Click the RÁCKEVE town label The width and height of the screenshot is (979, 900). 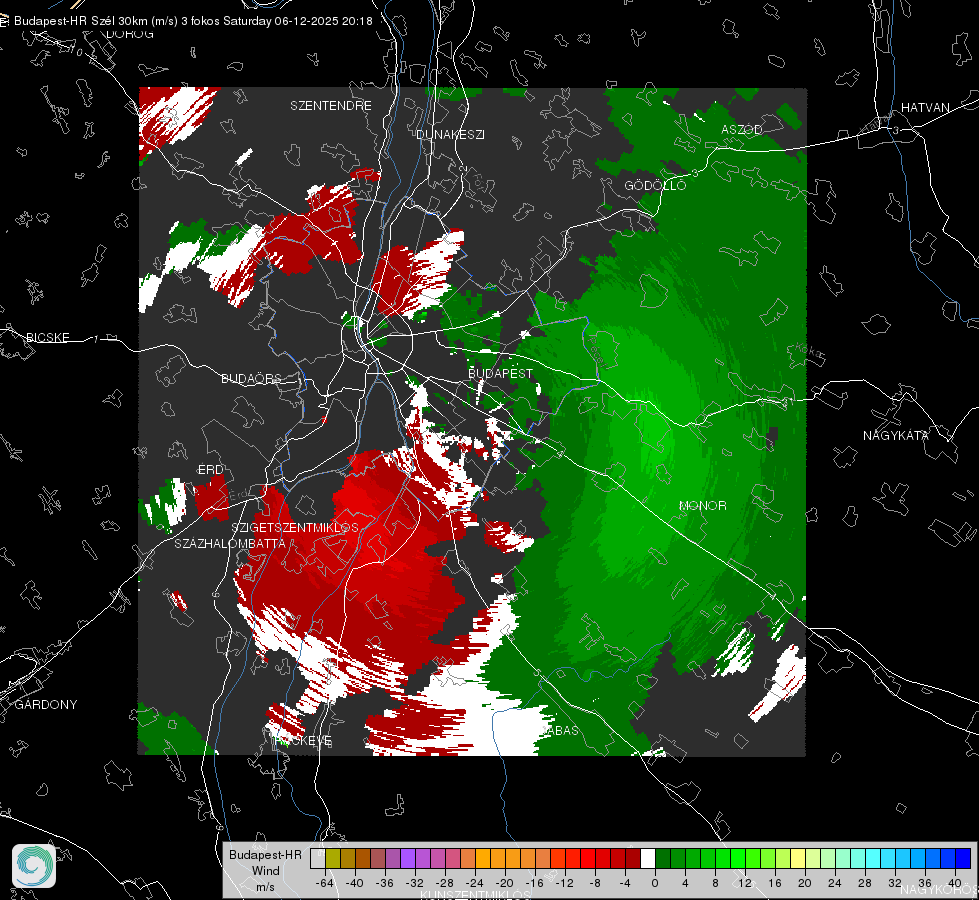pyautogui.click(x=303, y=741)
